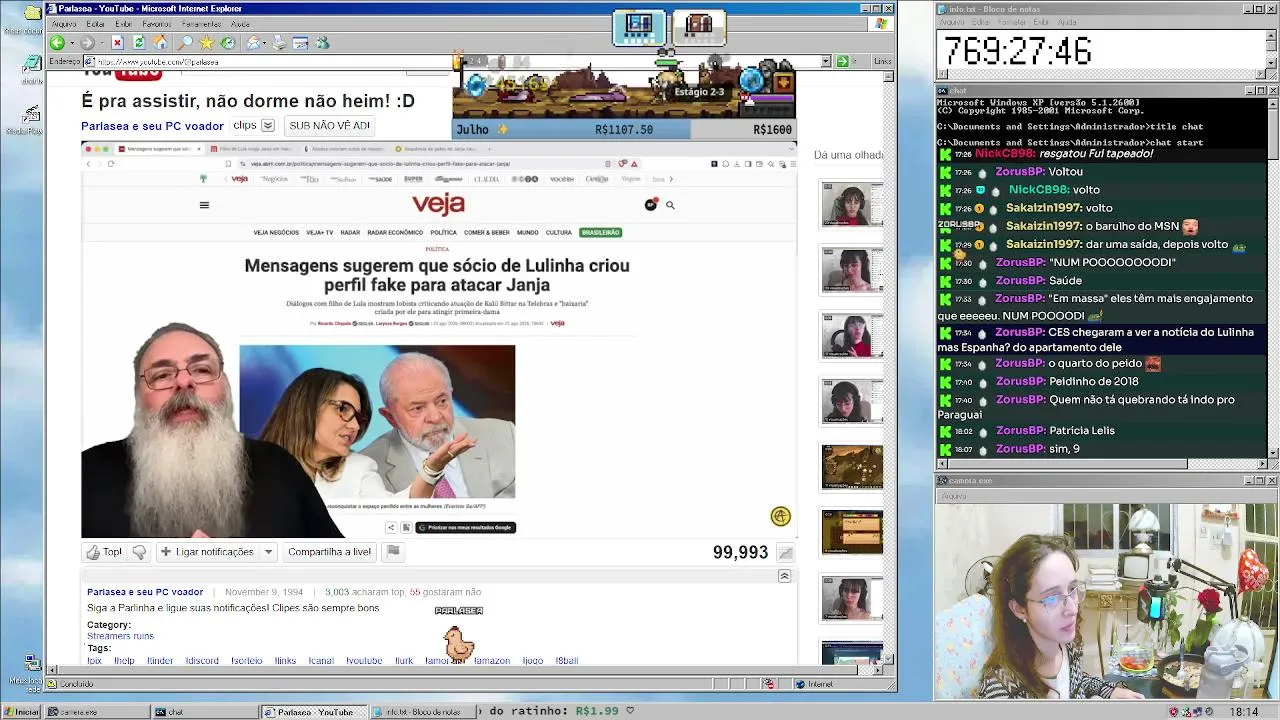
Task: Click the Internet zone globe in status bar
Action: [801, 684]
